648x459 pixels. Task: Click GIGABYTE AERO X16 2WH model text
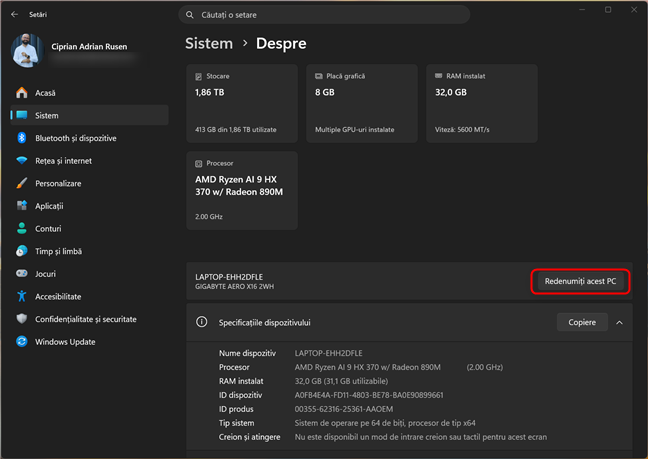pos(234,286)
